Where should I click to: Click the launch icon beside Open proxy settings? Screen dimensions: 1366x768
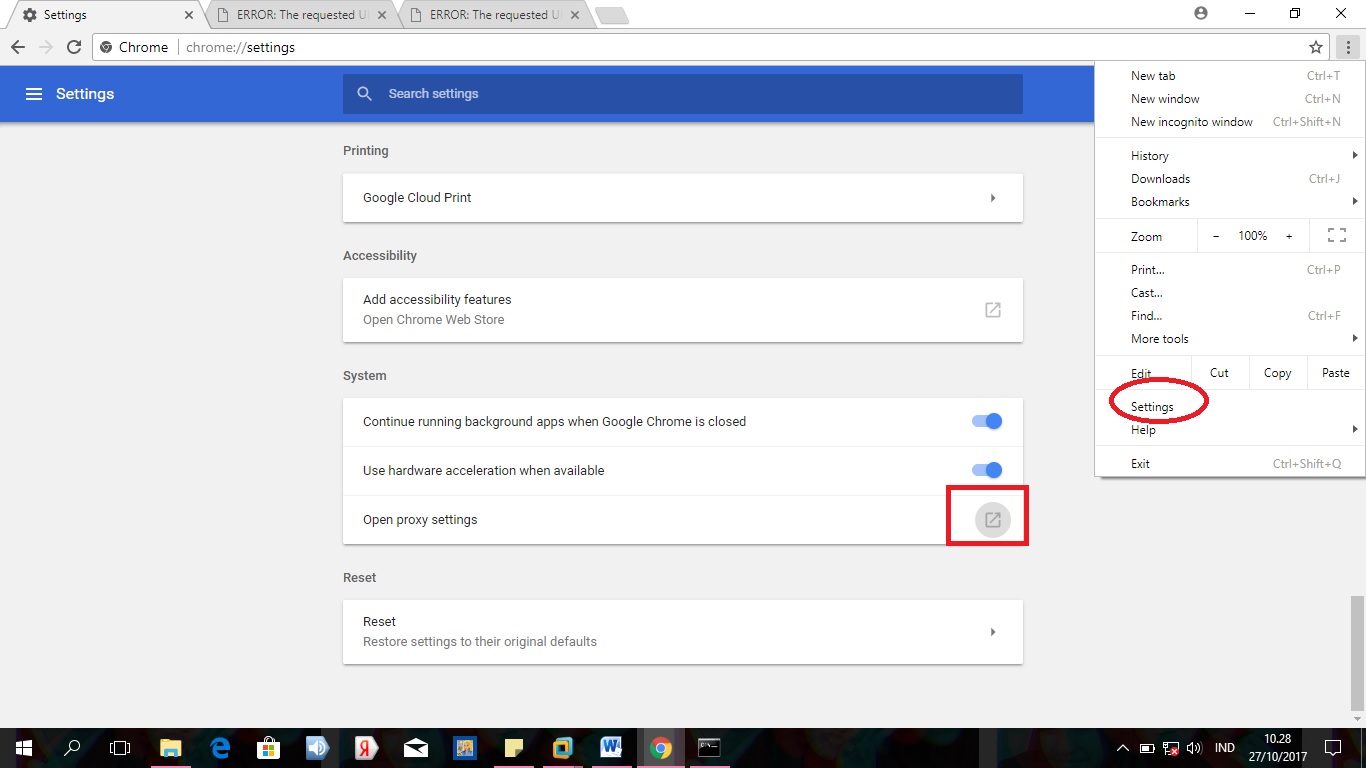[x=991, y=519]
